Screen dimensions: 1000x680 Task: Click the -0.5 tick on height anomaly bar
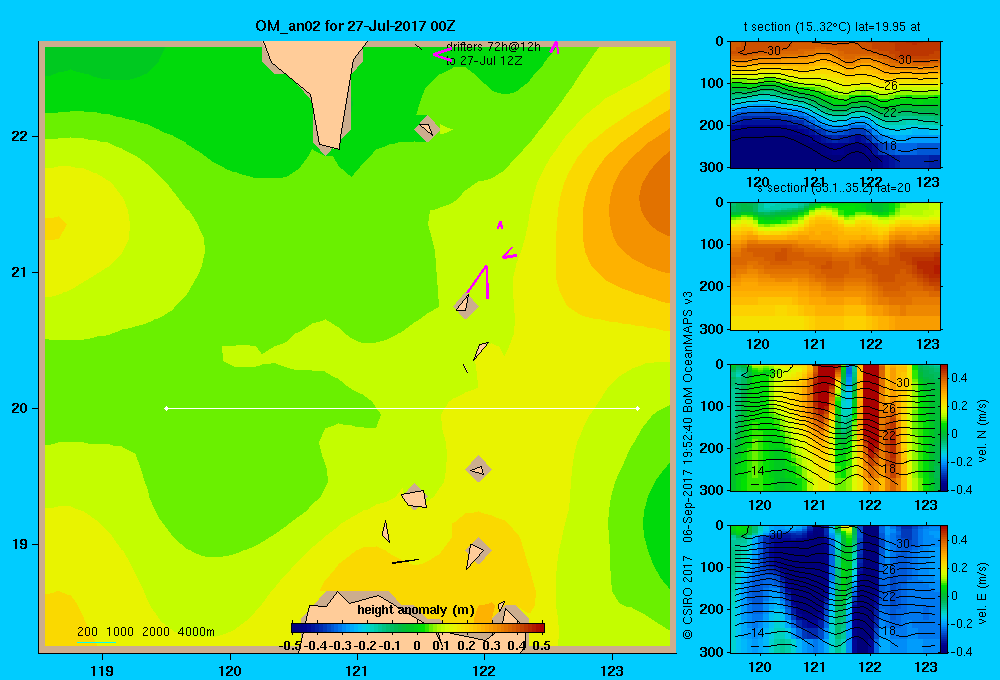[291, 645]
